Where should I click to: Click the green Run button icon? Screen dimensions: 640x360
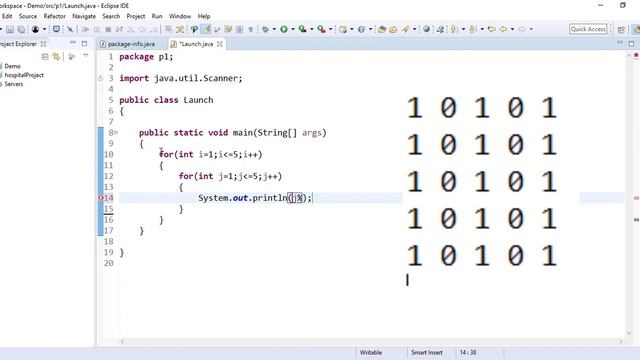(x=284, y=29)
